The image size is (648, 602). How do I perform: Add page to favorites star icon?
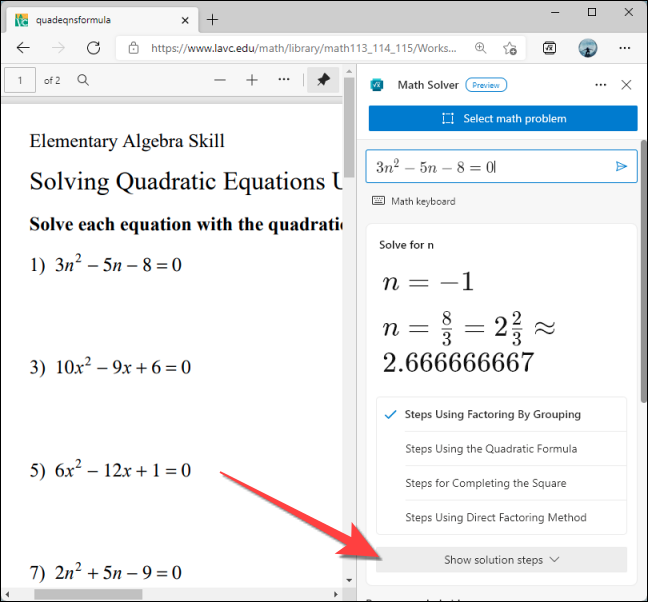click(x=510, y=48)
